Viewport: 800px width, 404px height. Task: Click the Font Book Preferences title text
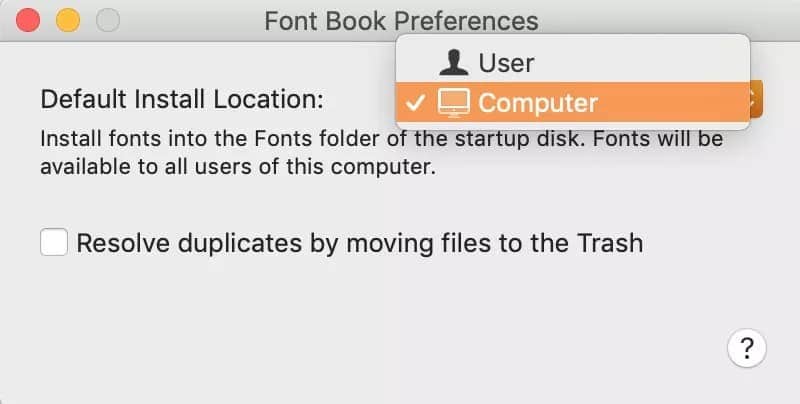point(401,20)
